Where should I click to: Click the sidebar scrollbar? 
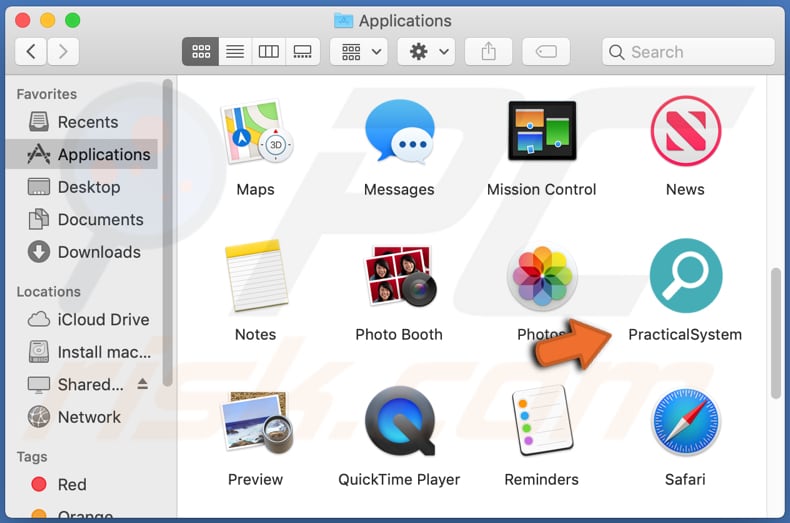168,233
